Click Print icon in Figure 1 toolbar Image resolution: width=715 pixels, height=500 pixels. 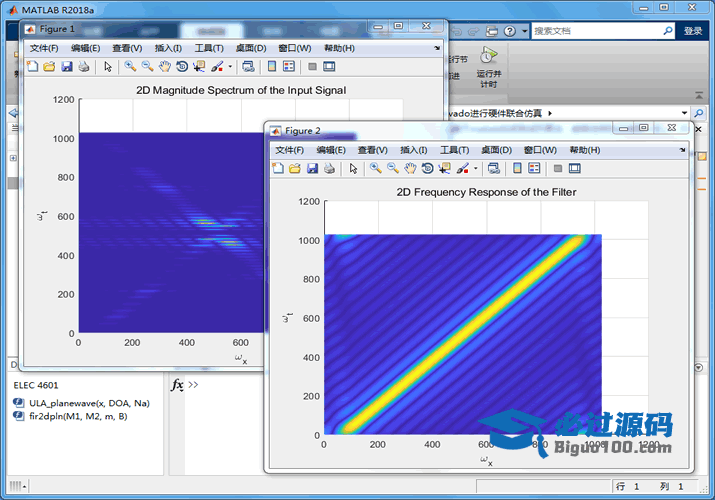pyautogui.click(x=84, y=67)
